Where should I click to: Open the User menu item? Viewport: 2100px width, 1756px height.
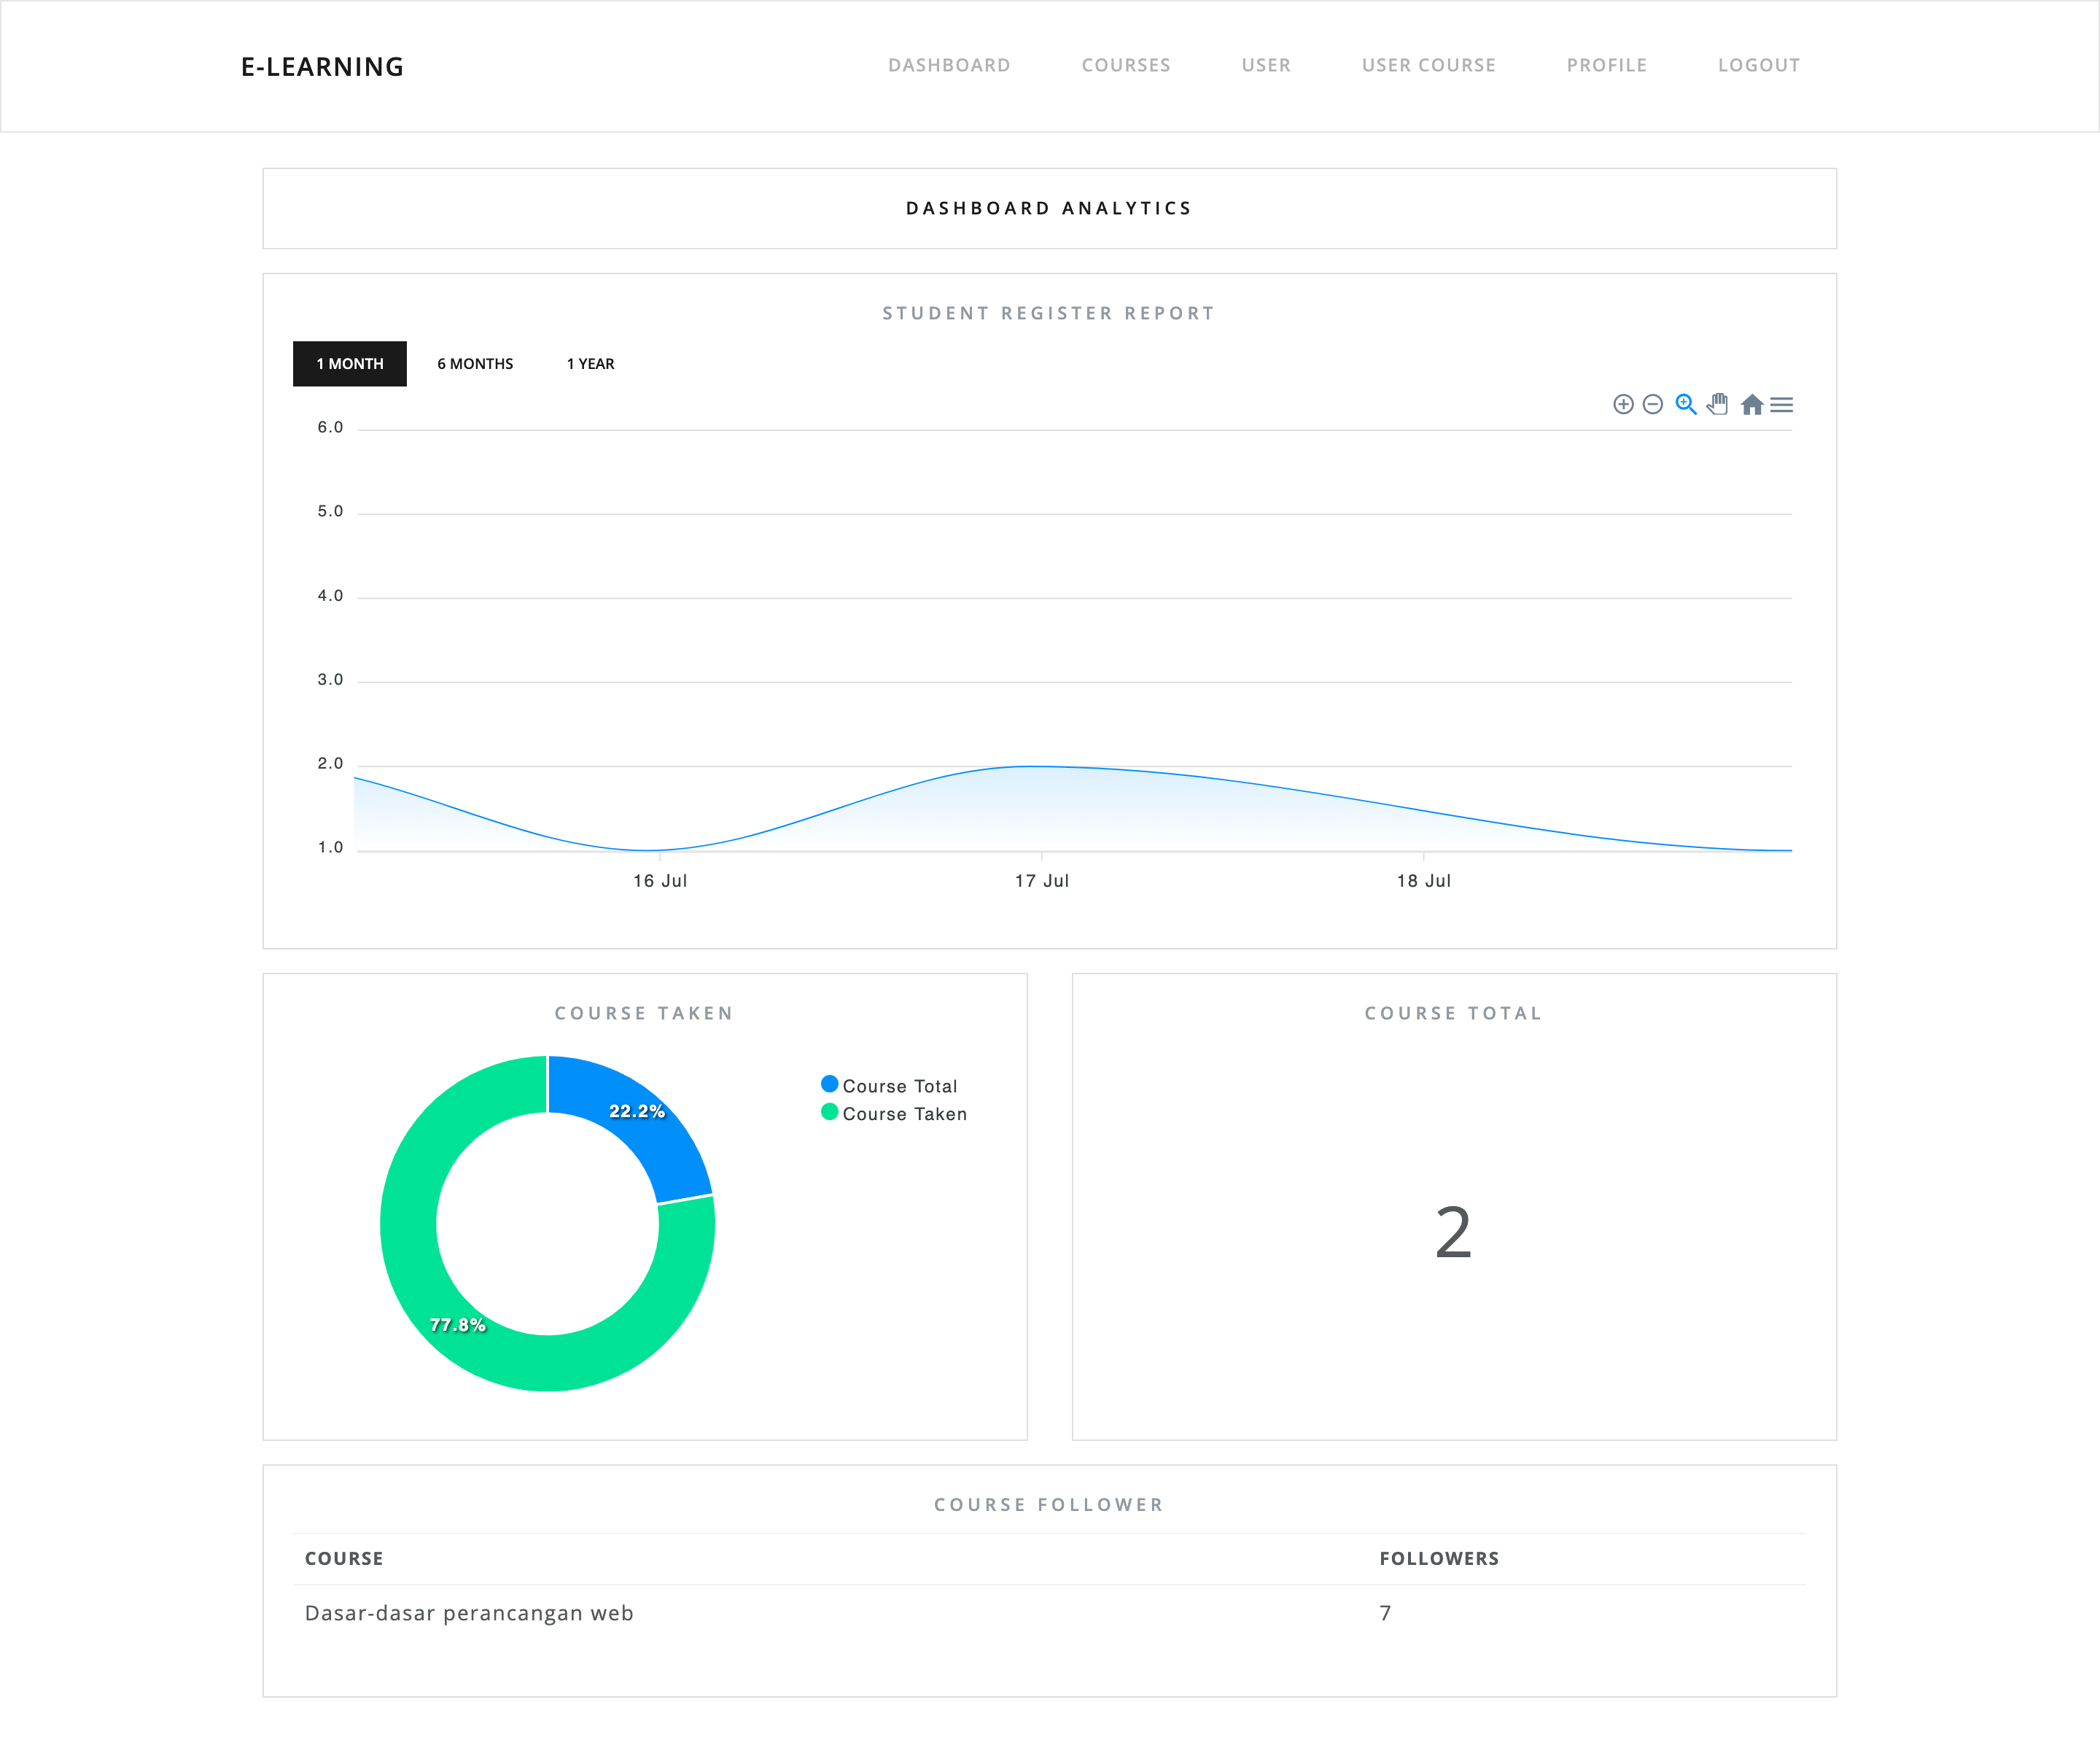click(1265, 65)
